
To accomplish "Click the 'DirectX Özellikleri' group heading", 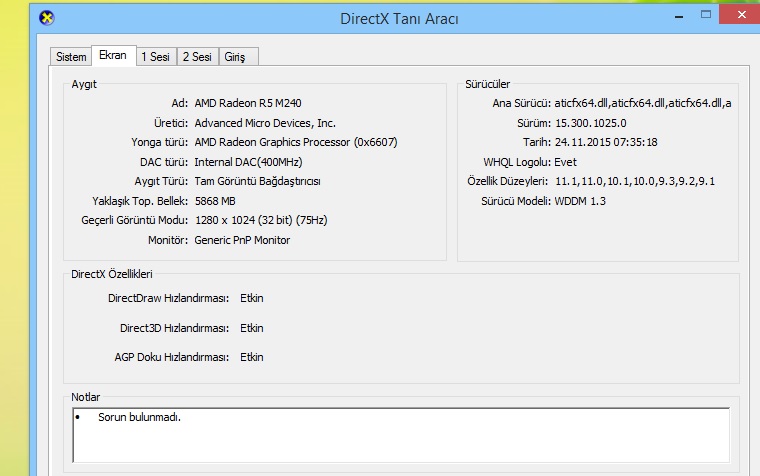I will pos(111,274).
